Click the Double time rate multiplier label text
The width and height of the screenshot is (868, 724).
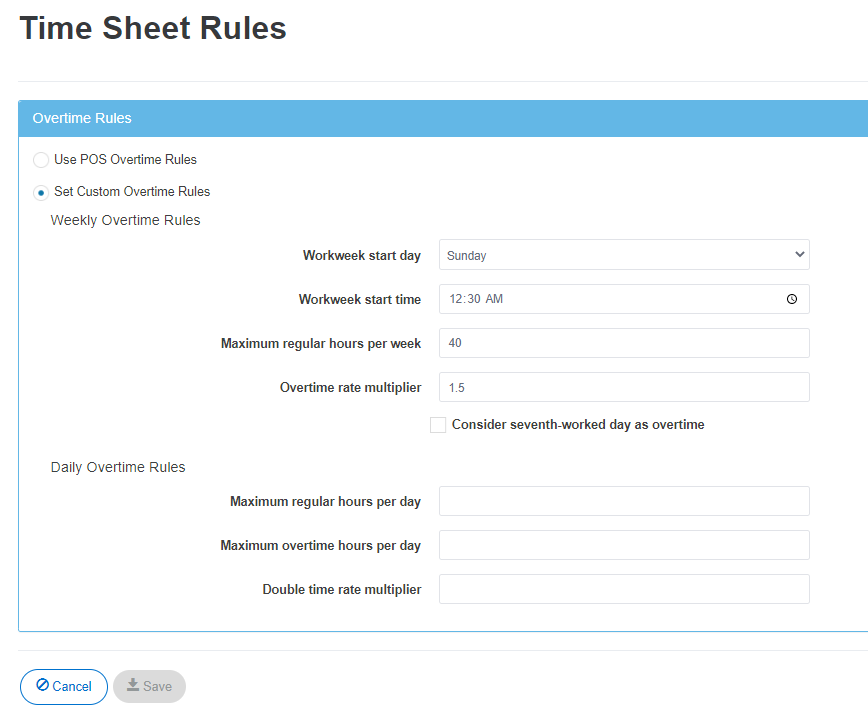click(341, 589)
